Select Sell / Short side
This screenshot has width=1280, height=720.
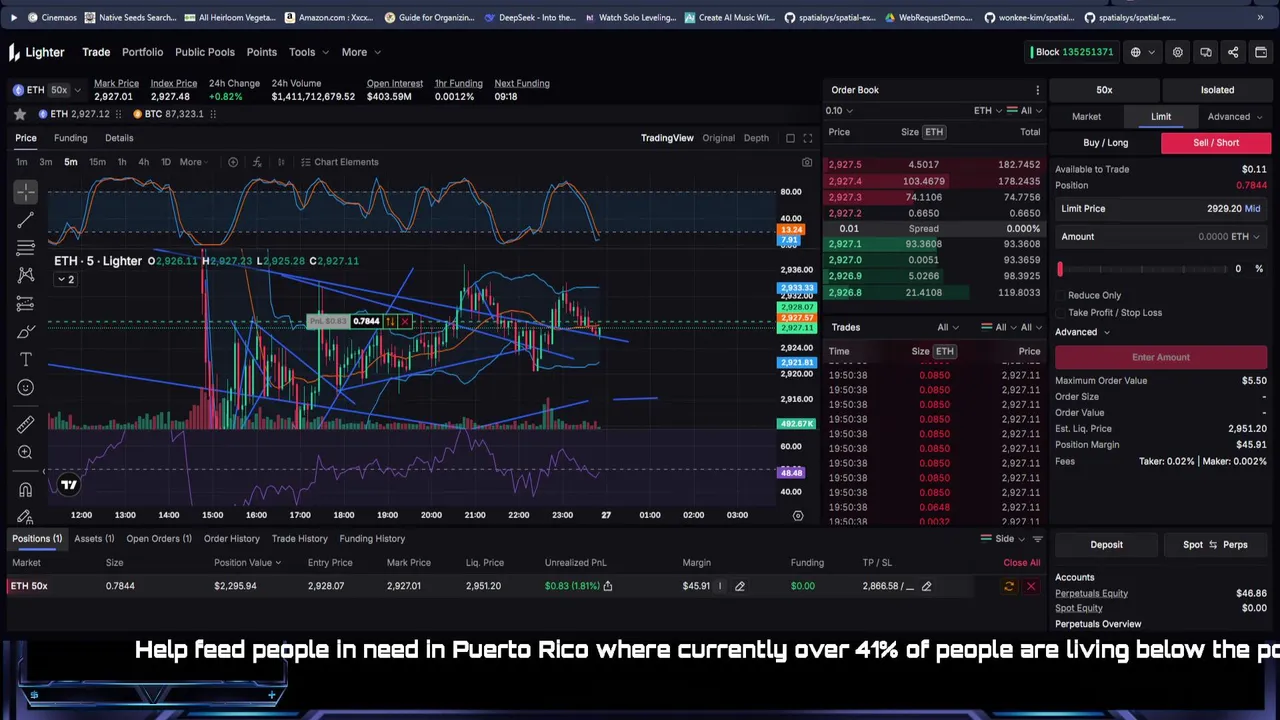[1215, 142]
